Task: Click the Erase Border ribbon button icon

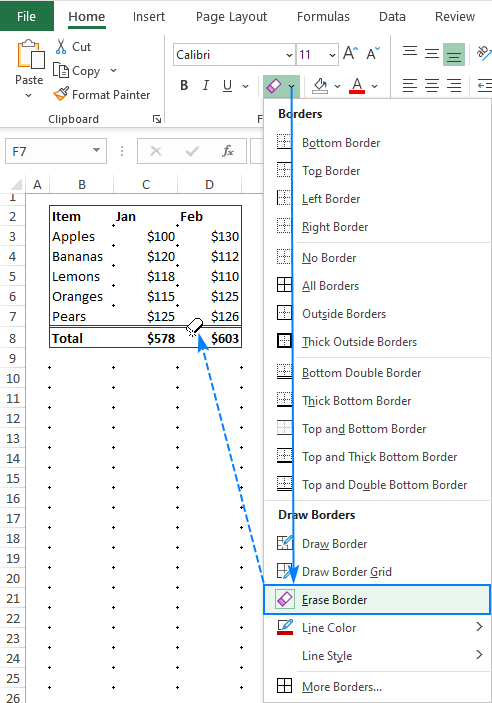Action: tap(274, 85)
